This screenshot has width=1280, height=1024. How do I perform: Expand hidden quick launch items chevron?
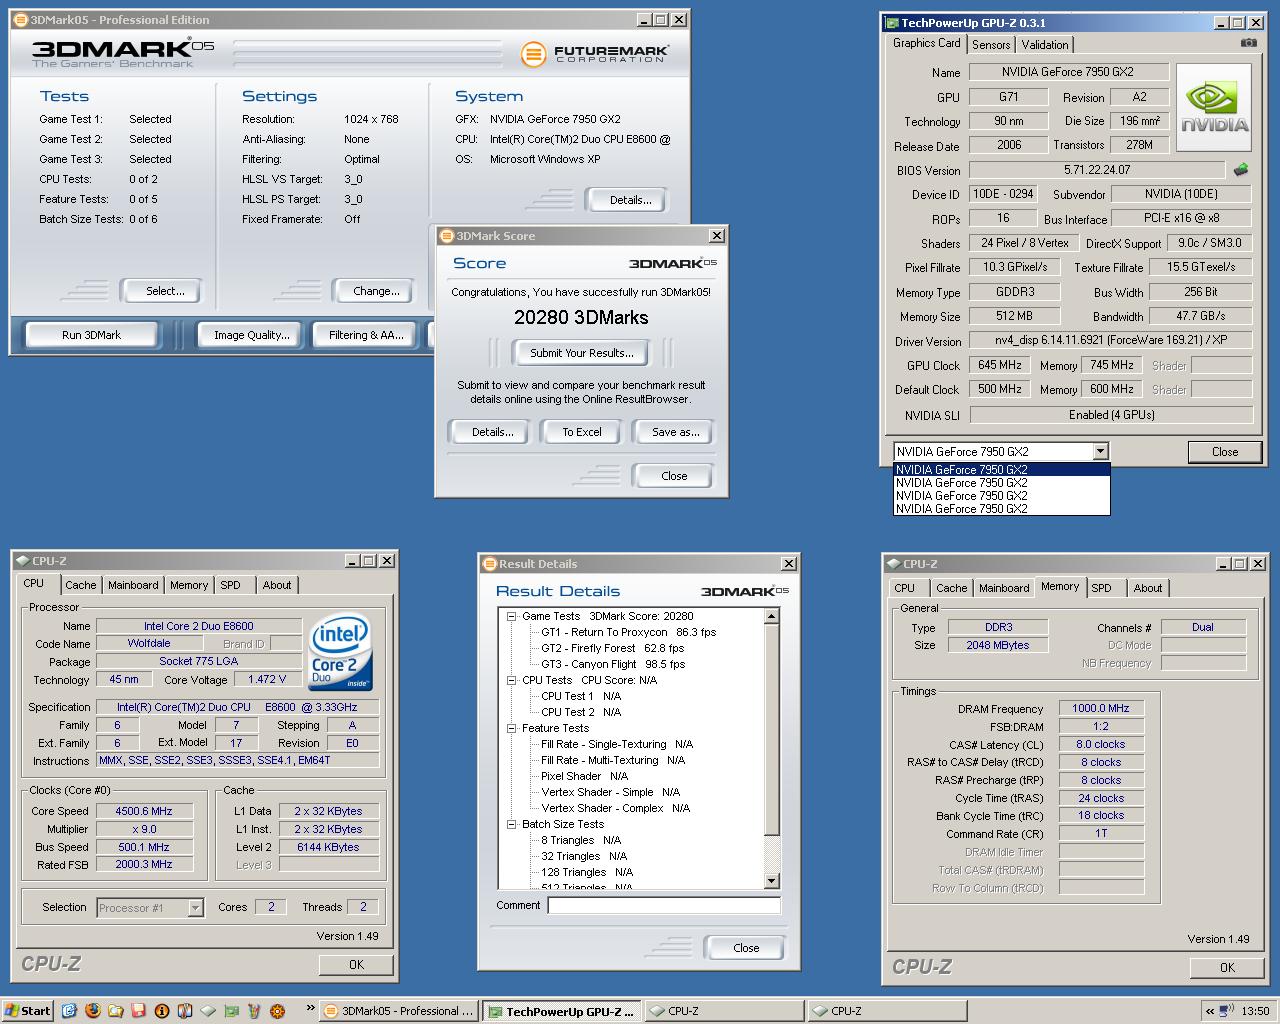310,1009
